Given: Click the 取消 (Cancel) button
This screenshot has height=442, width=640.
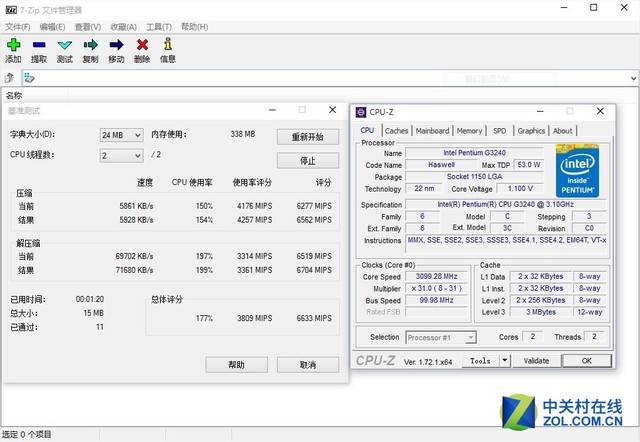Looking at the screenshot, I should click(308, 365).
